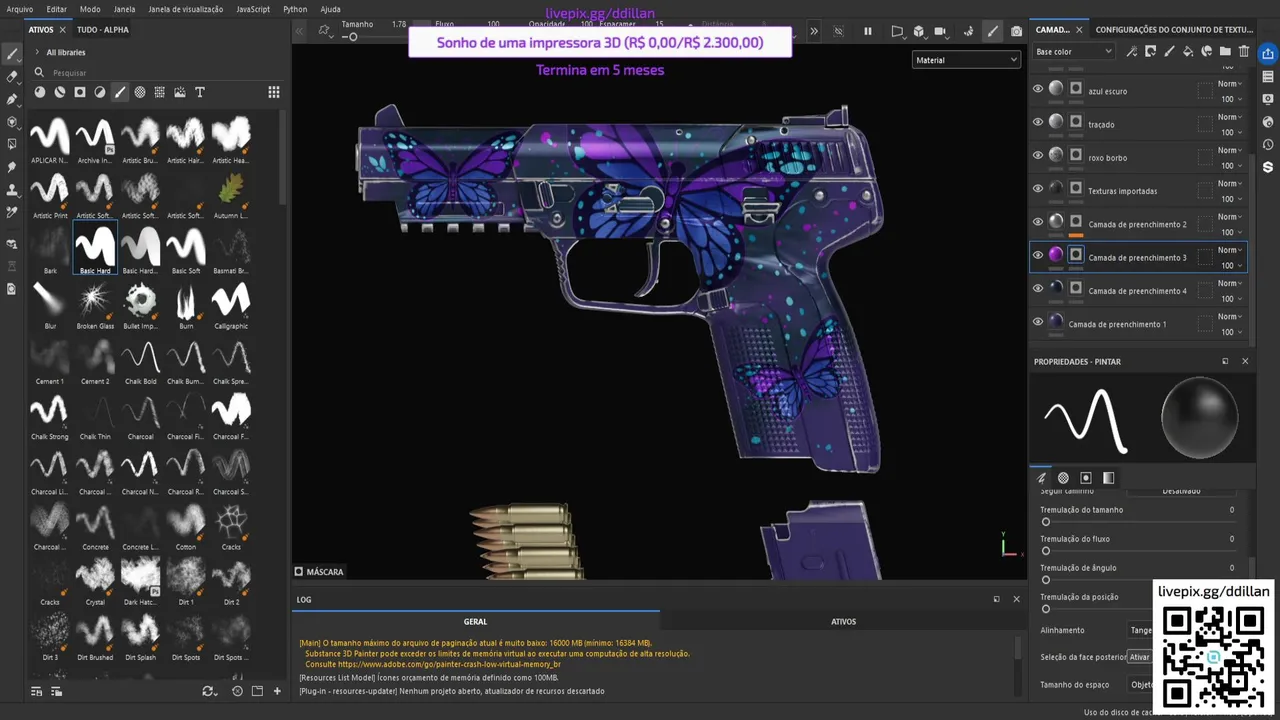
Task: Filter assets by fonts T icon
Action: [x=200, y=92]
